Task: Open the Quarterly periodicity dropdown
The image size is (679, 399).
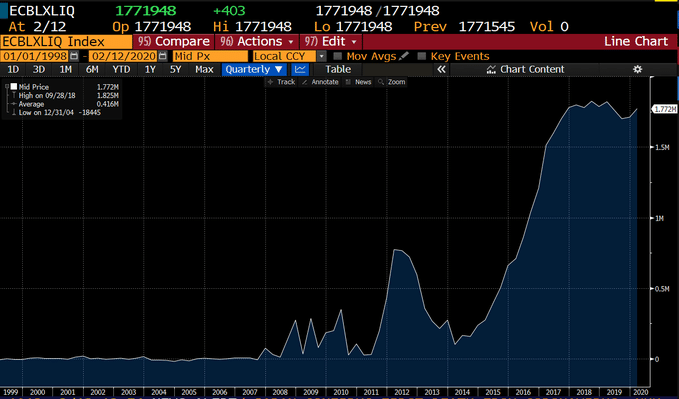Action: point(254,69)
